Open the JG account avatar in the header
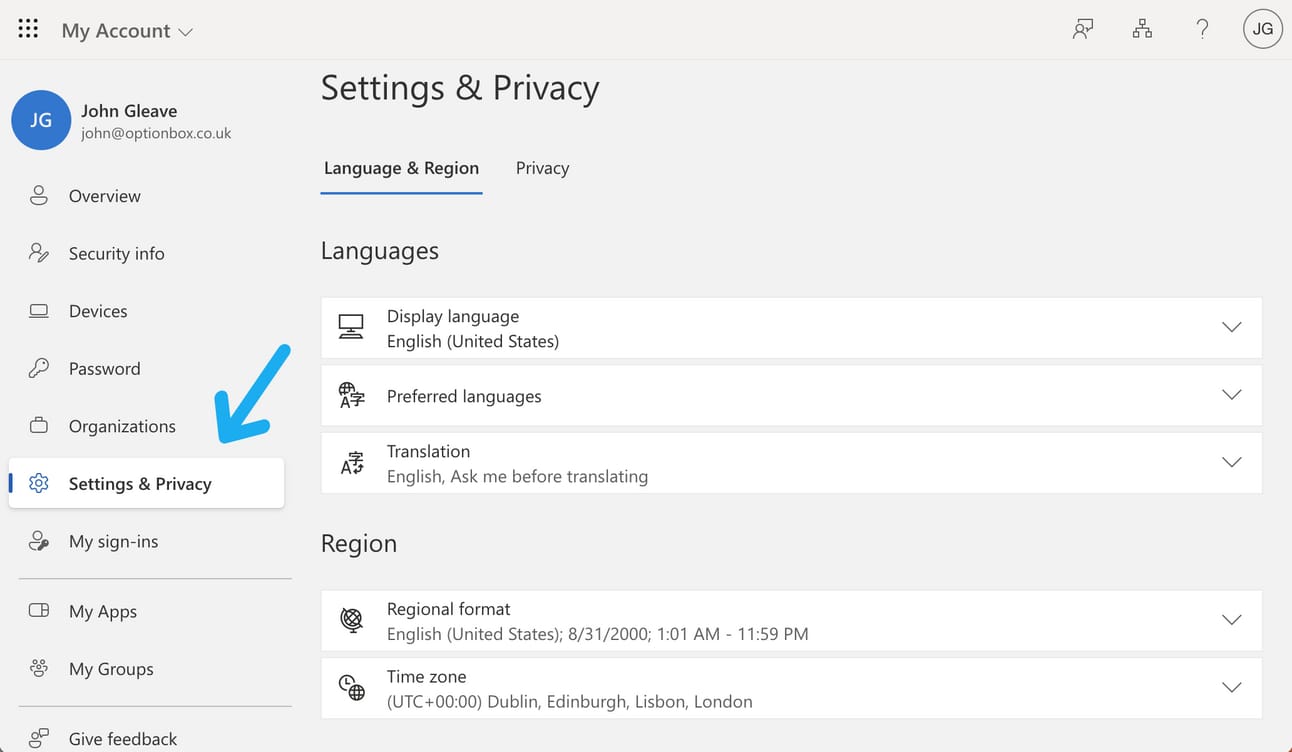 coord(1262,29)
